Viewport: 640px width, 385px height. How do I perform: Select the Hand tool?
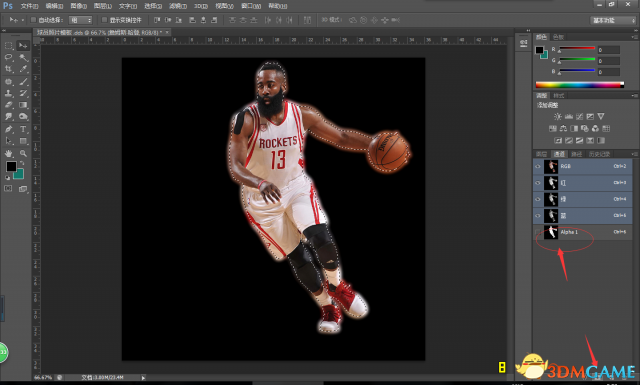(9, 154)
